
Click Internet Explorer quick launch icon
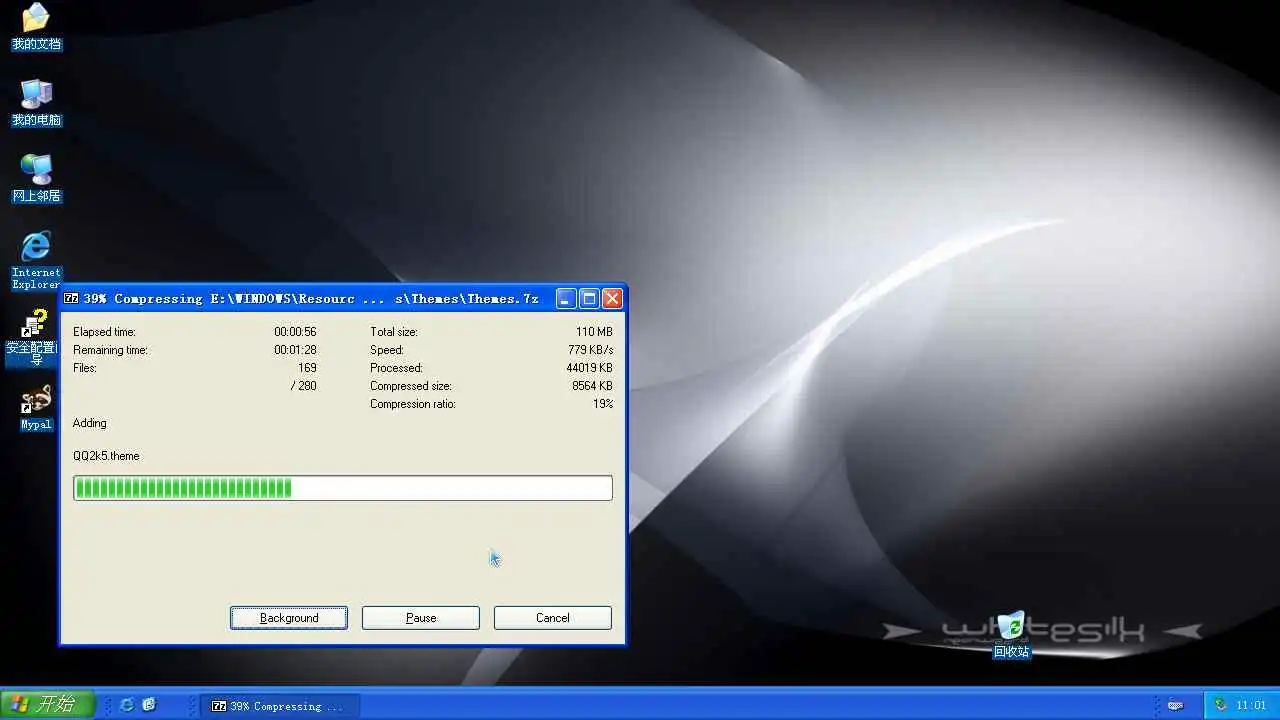(x=127, y=705)
